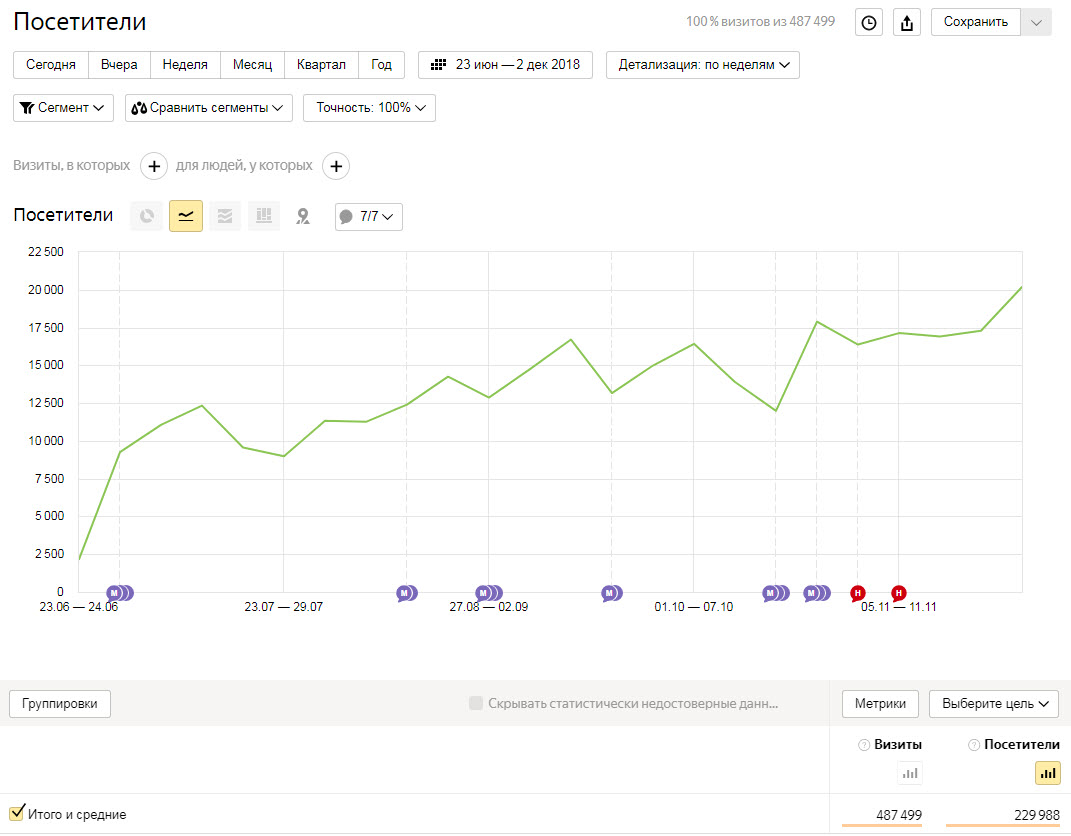This screenshot has width=1071, height=836.
Task: Open help for Посетители metric
Action: point(974,745)
